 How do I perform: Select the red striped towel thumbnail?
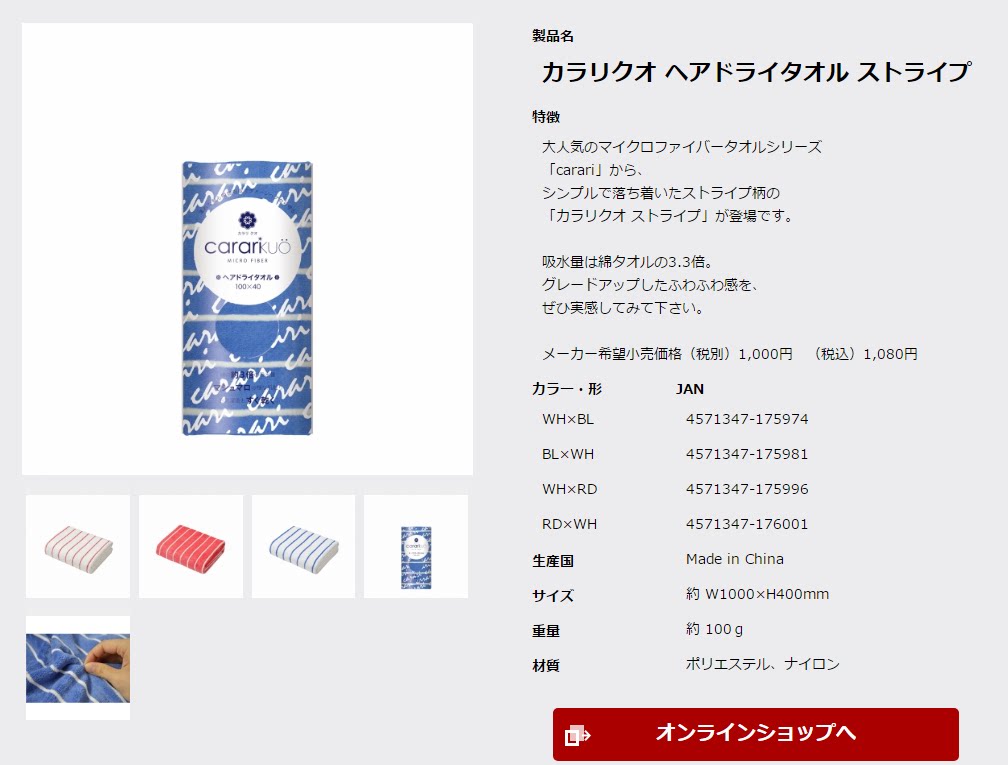pos(191,546)
